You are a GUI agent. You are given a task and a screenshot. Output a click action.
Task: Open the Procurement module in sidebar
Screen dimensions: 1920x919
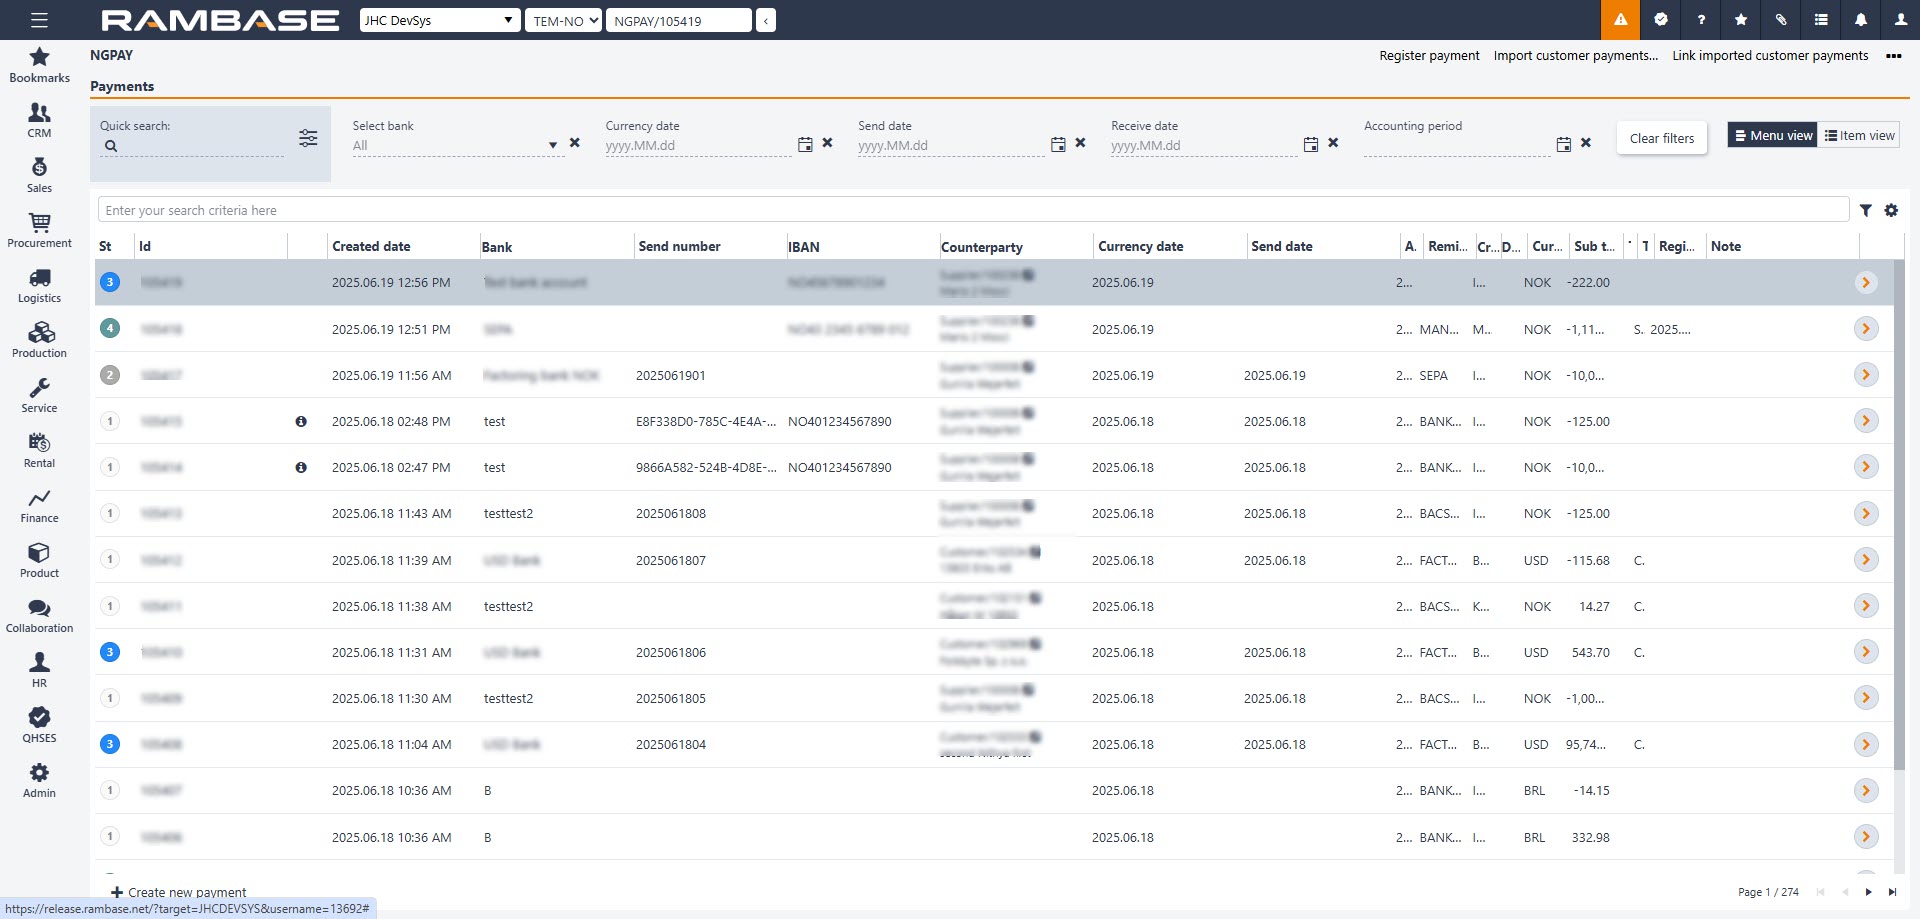coord(39,229)
